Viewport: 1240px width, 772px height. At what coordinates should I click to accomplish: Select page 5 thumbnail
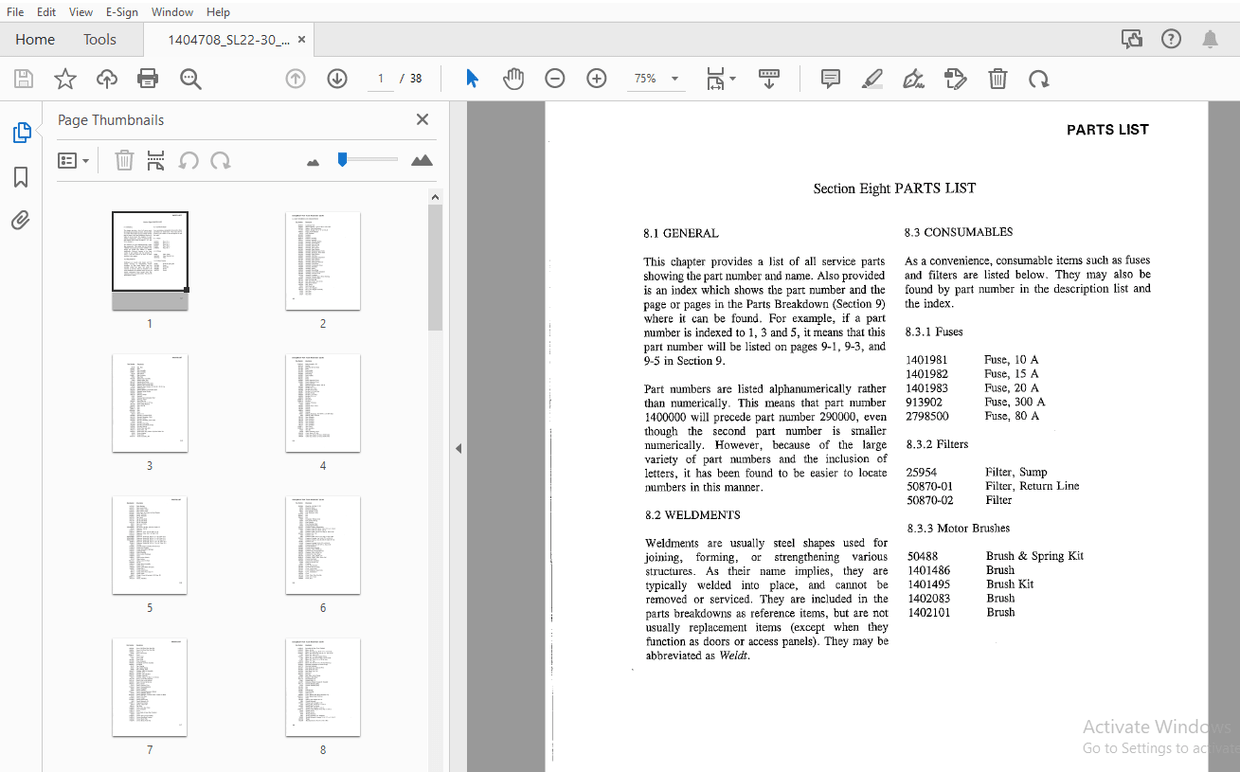[x=150, y=545]
